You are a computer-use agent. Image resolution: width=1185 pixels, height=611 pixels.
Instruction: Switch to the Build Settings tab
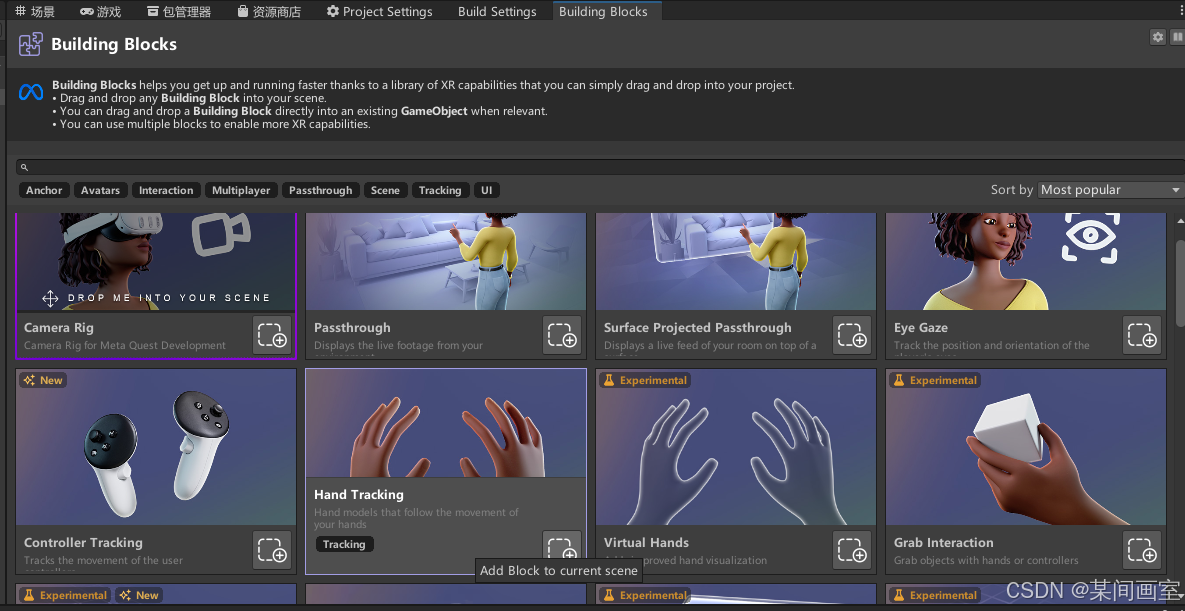[497, 11]
